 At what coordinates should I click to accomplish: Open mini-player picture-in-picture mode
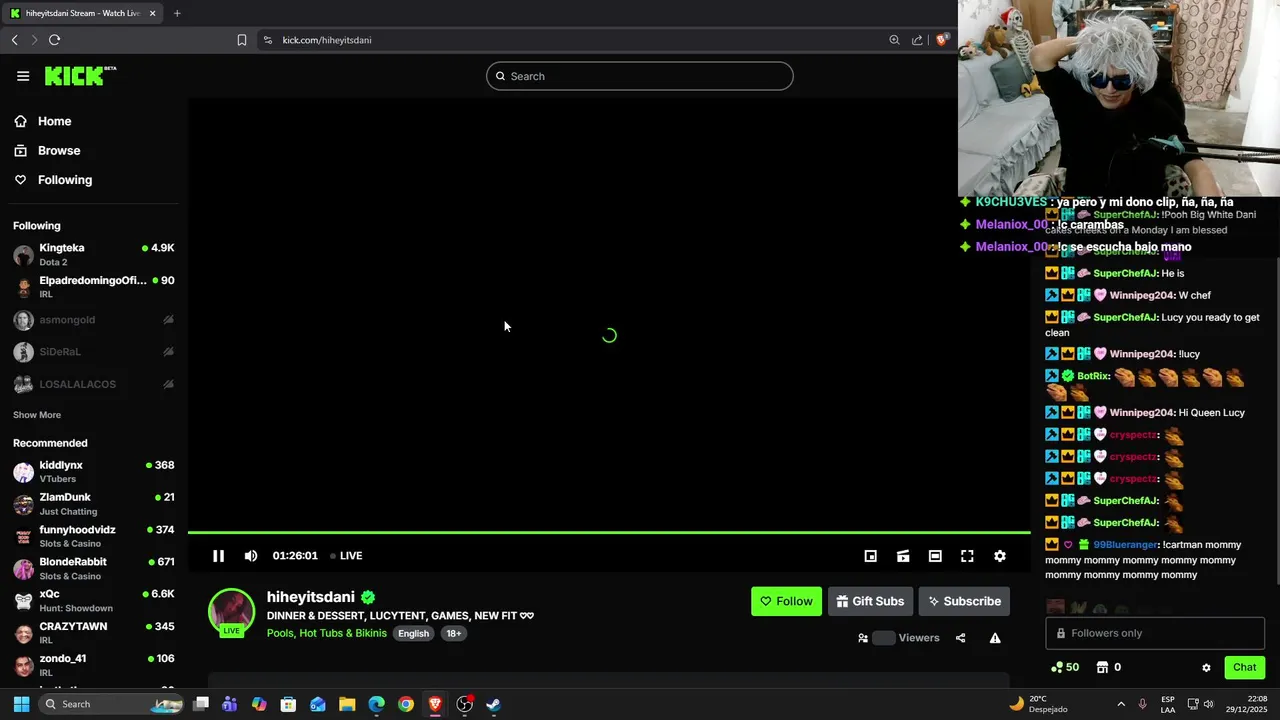871,556
